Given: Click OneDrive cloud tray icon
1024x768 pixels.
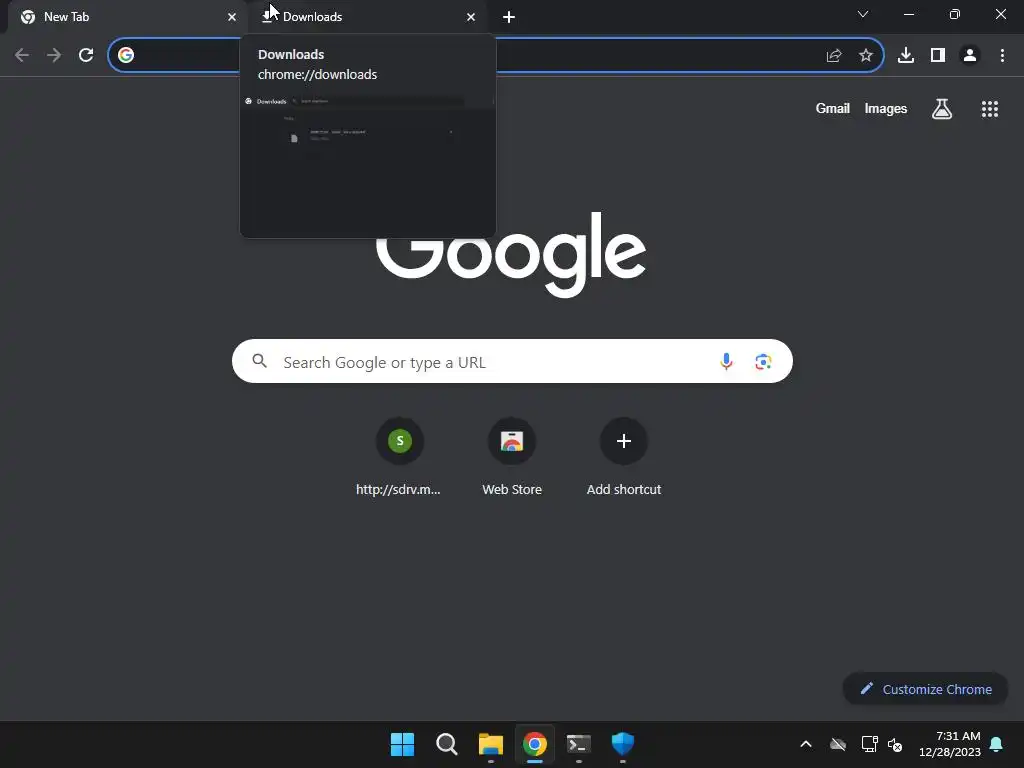Looking at the screenshot, I should coord(838,744).
